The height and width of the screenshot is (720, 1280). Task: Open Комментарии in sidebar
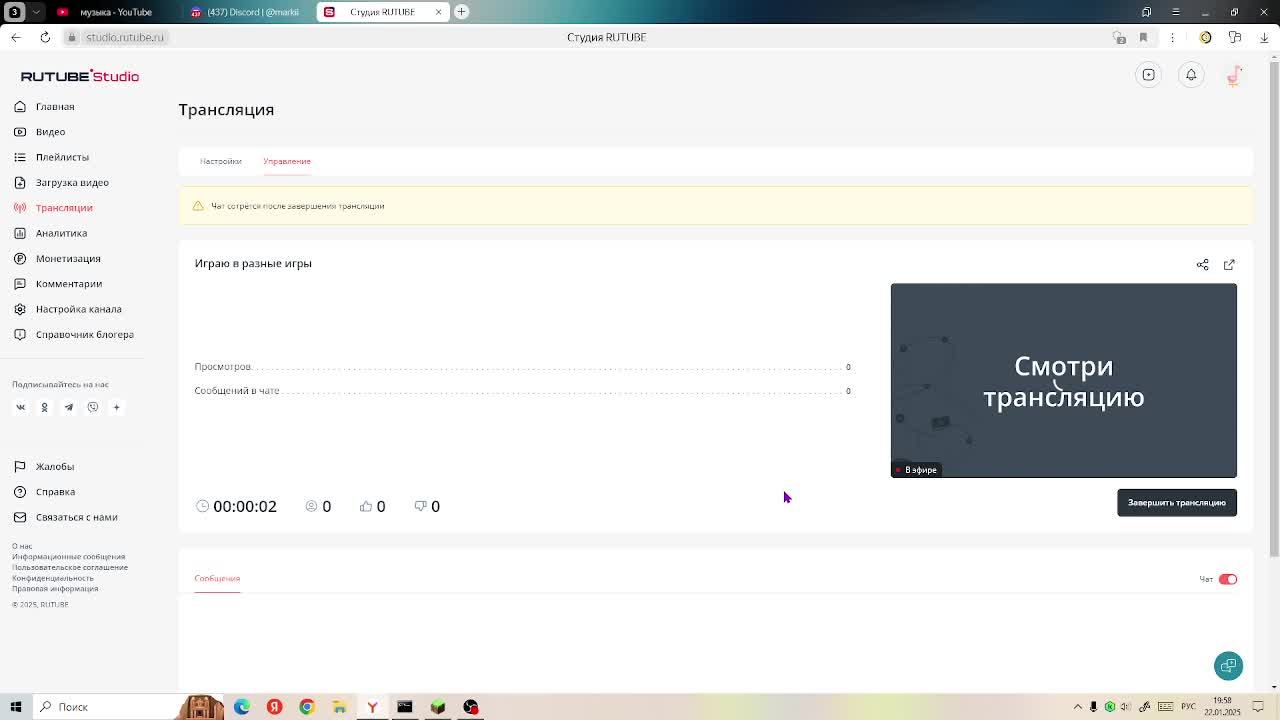(69, 284)
